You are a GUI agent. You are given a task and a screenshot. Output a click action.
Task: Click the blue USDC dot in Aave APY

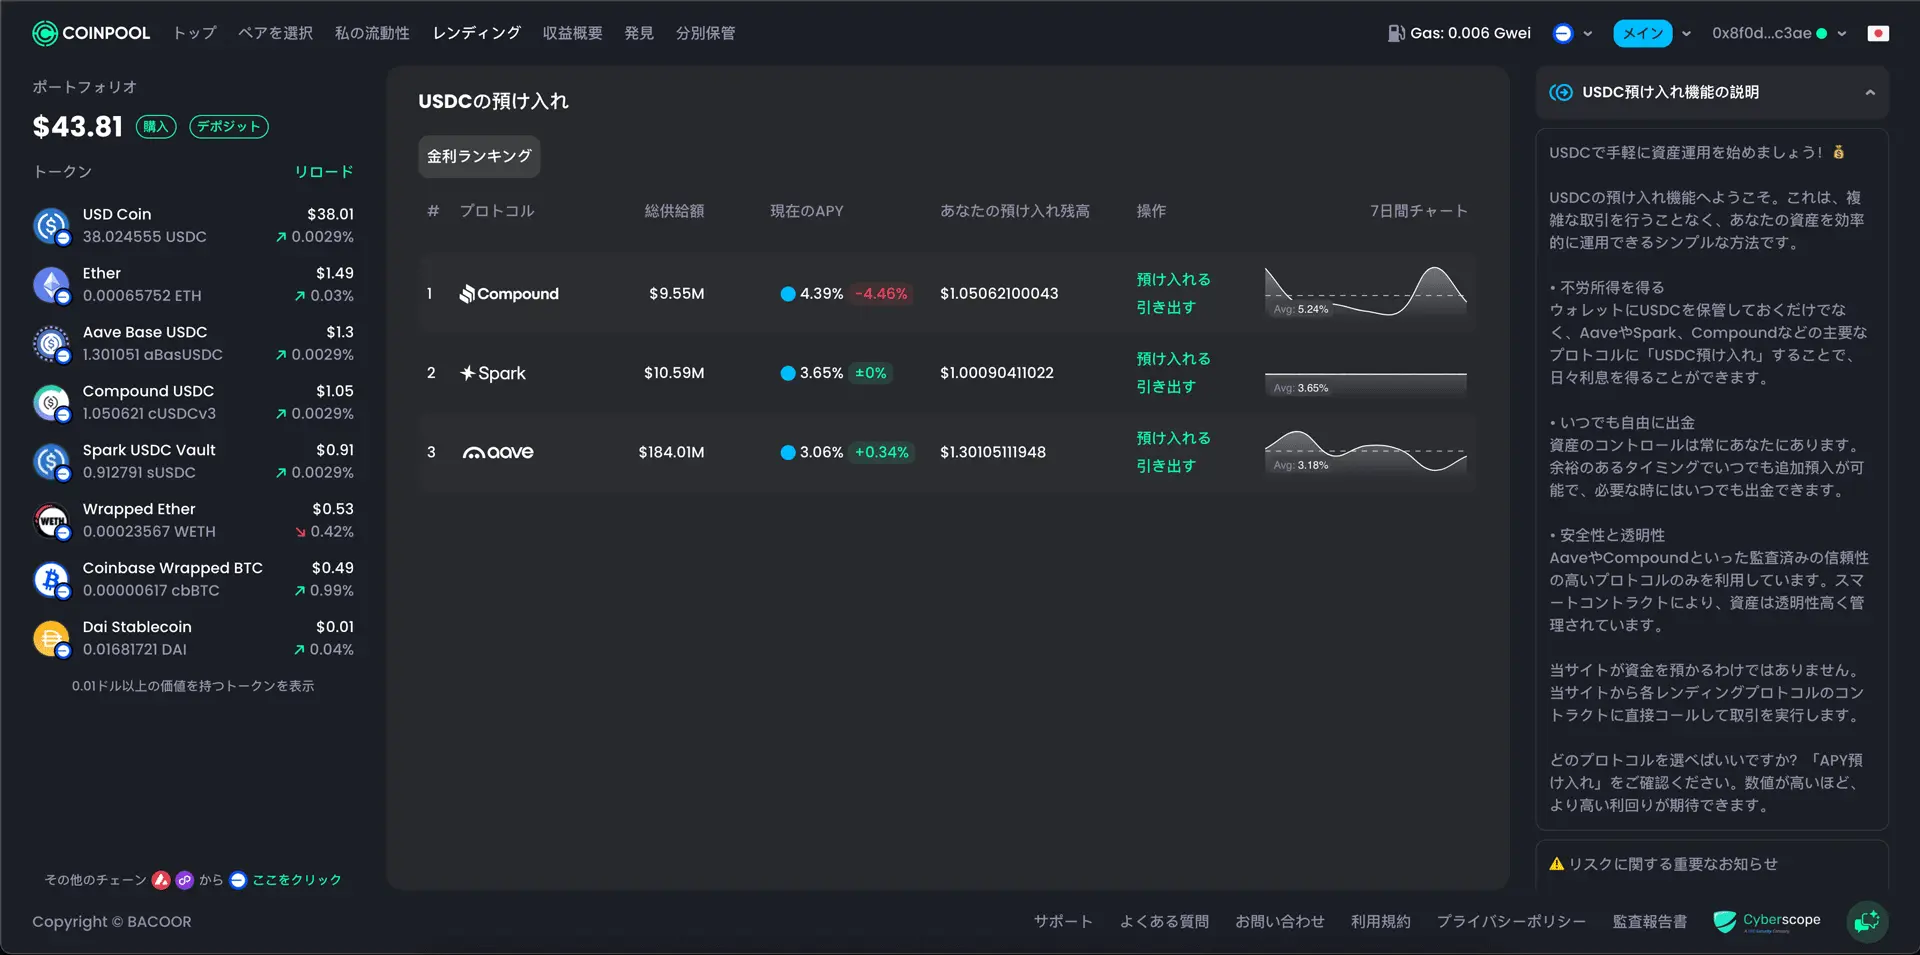pyautogui.click(x=788, y=452)
